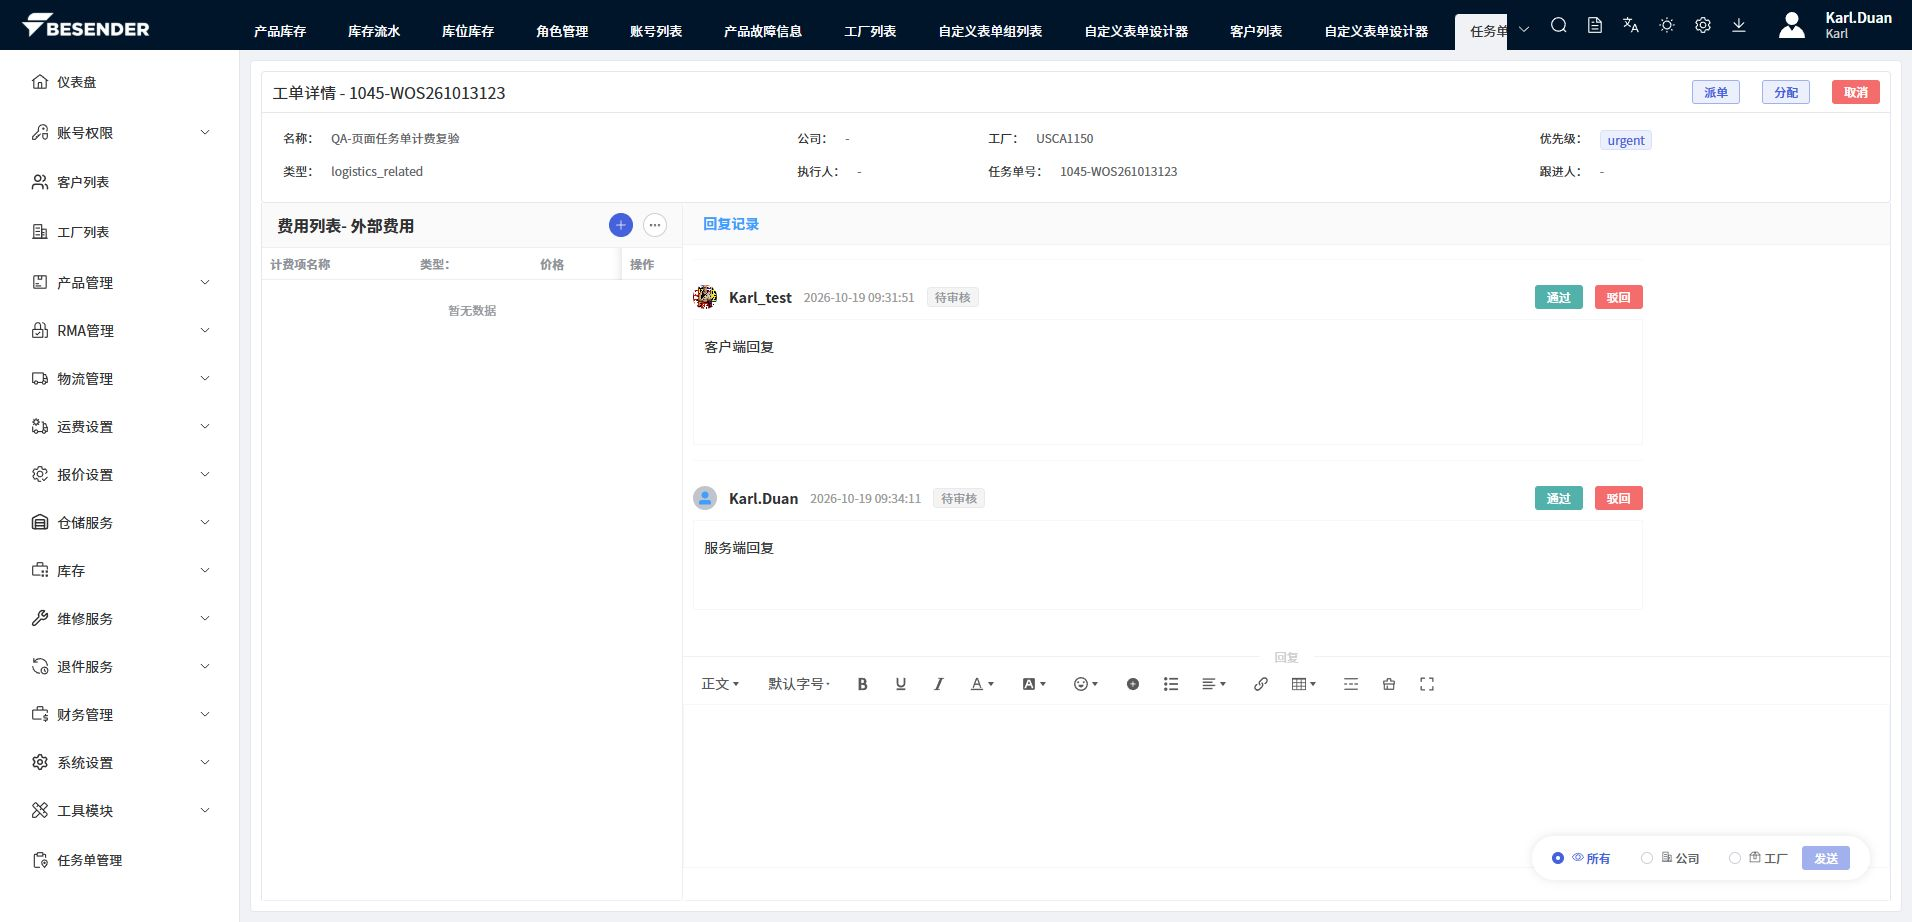Click the download icon in top bar
The height and width of the screenshot is (922, 1912).
click(x=1739, y=26)
